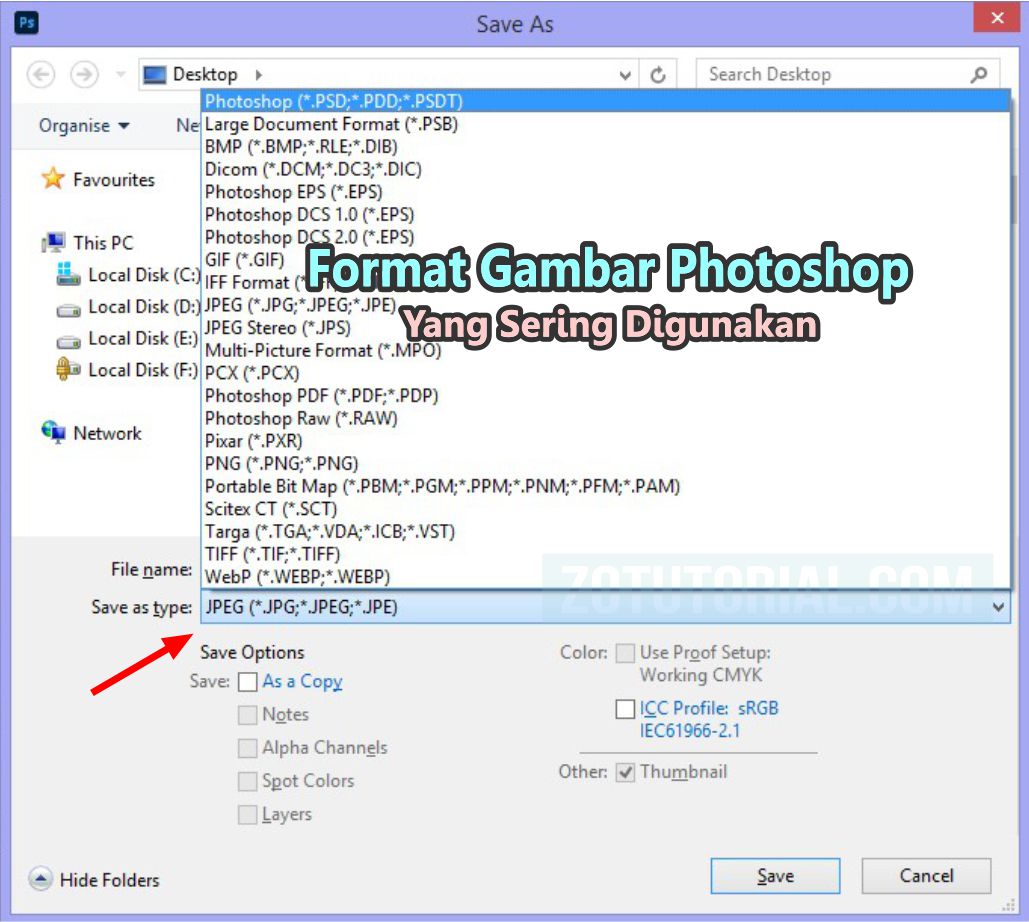Open Local Disk (D:)
The width and height of the screenshot is (1029, 922).
(x=144, y=306)
